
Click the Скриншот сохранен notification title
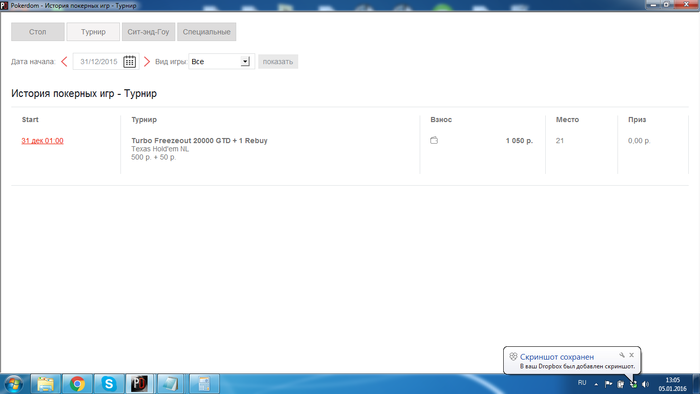(557, 357)
